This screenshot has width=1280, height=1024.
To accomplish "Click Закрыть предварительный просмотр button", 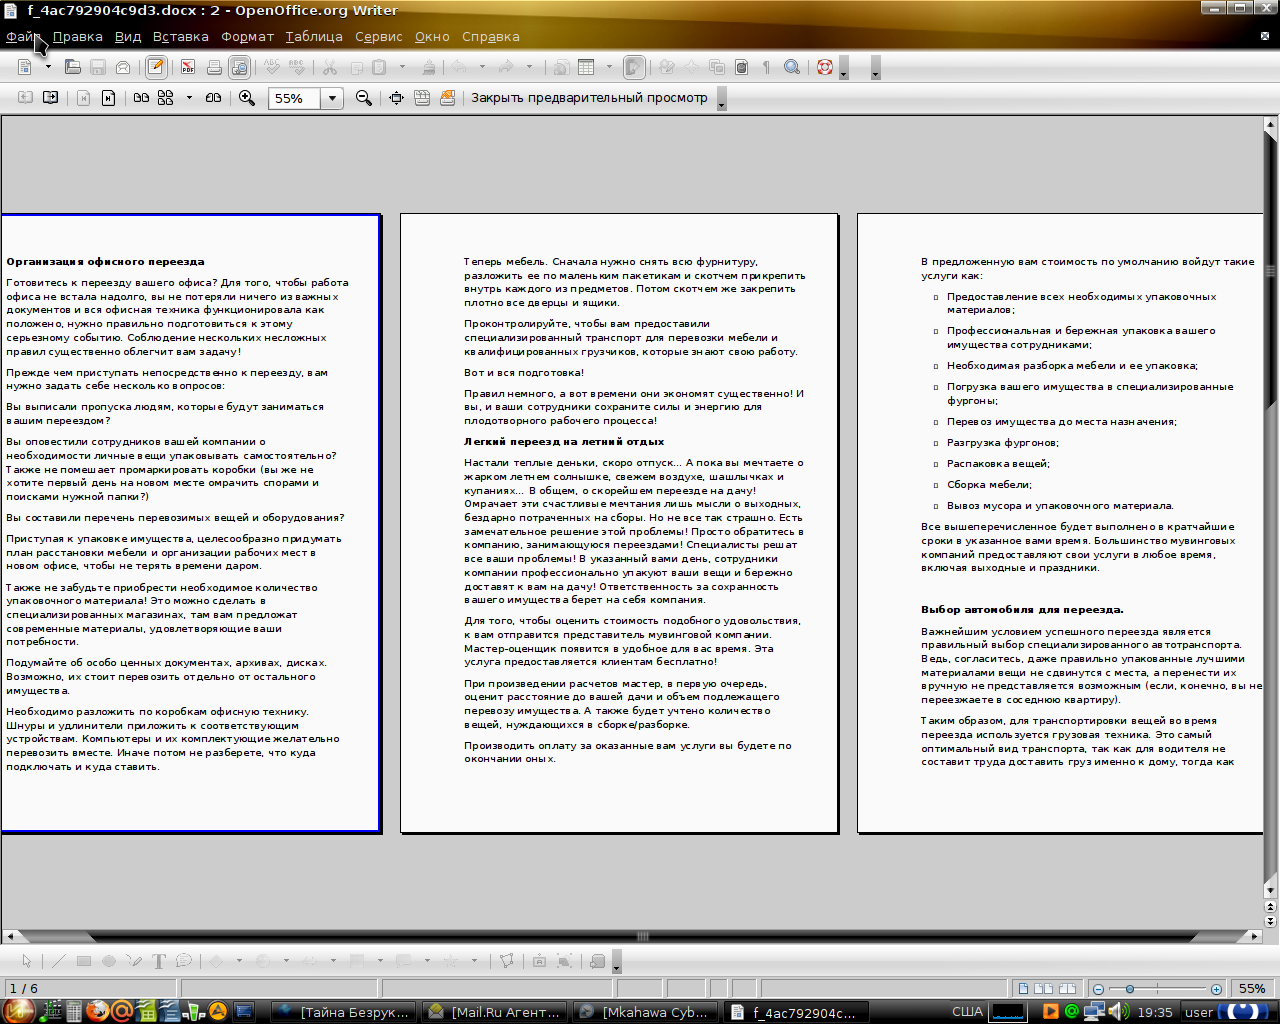I will coord(589,98).
